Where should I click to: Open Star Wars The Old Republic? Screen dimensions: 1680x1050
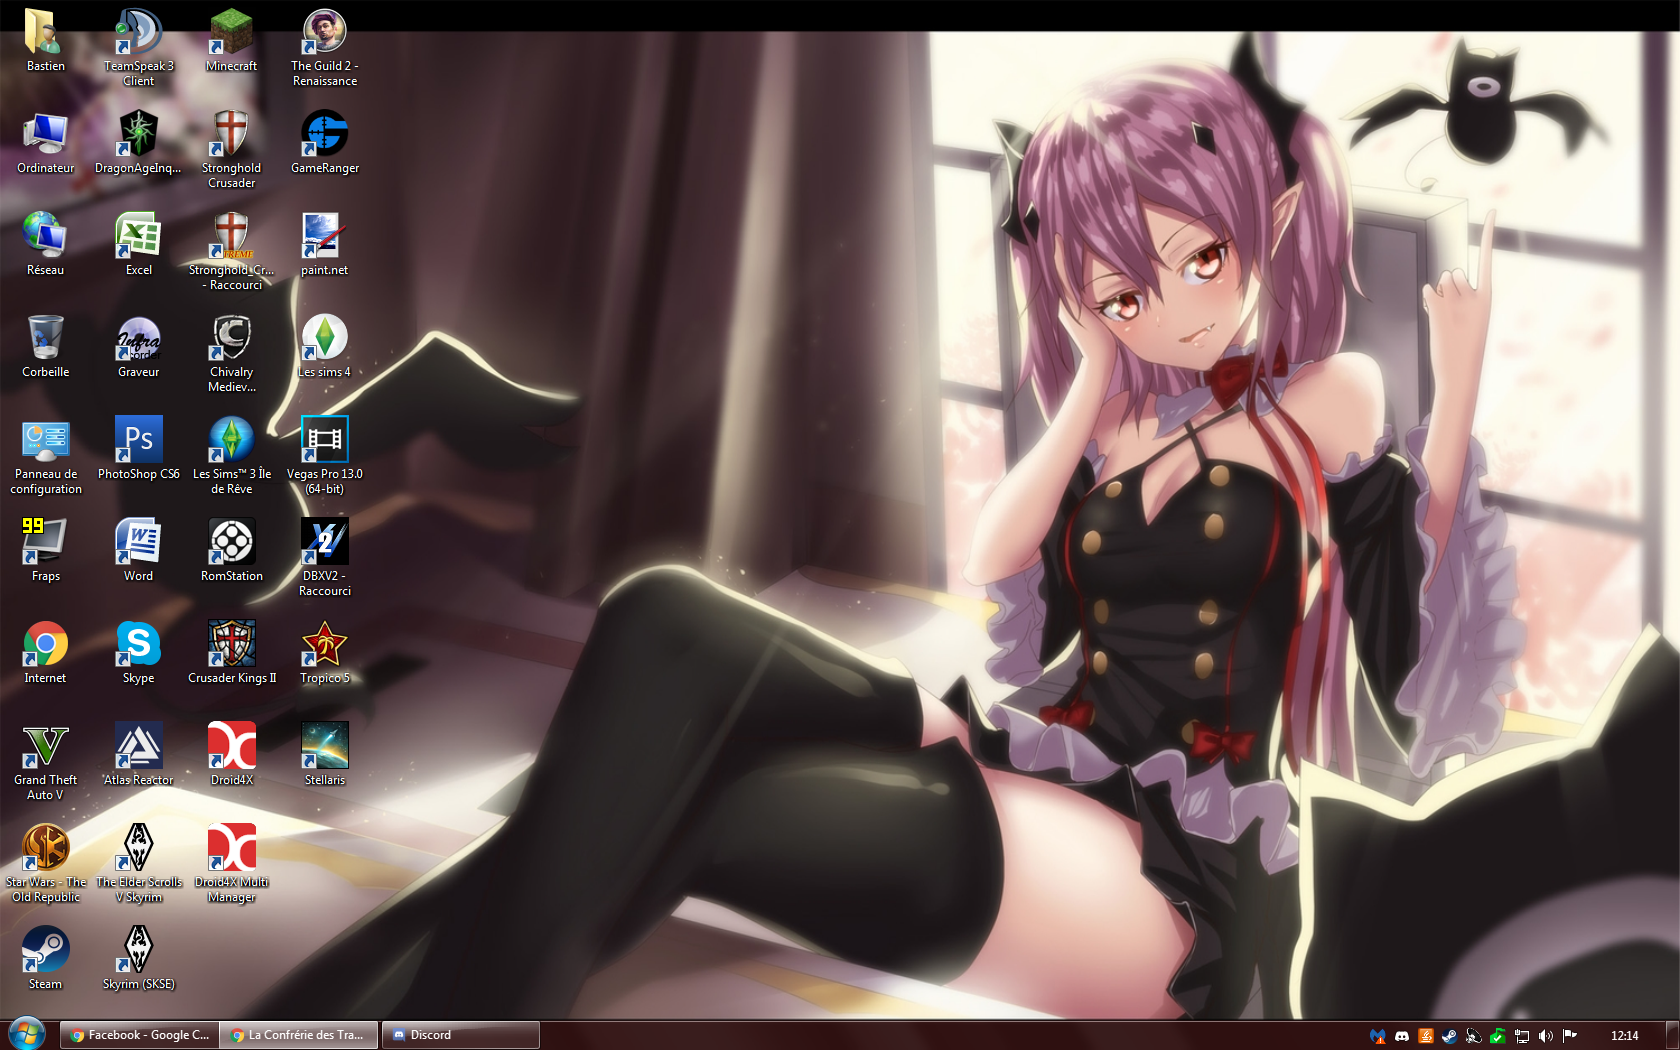click(x=45, y=863)
